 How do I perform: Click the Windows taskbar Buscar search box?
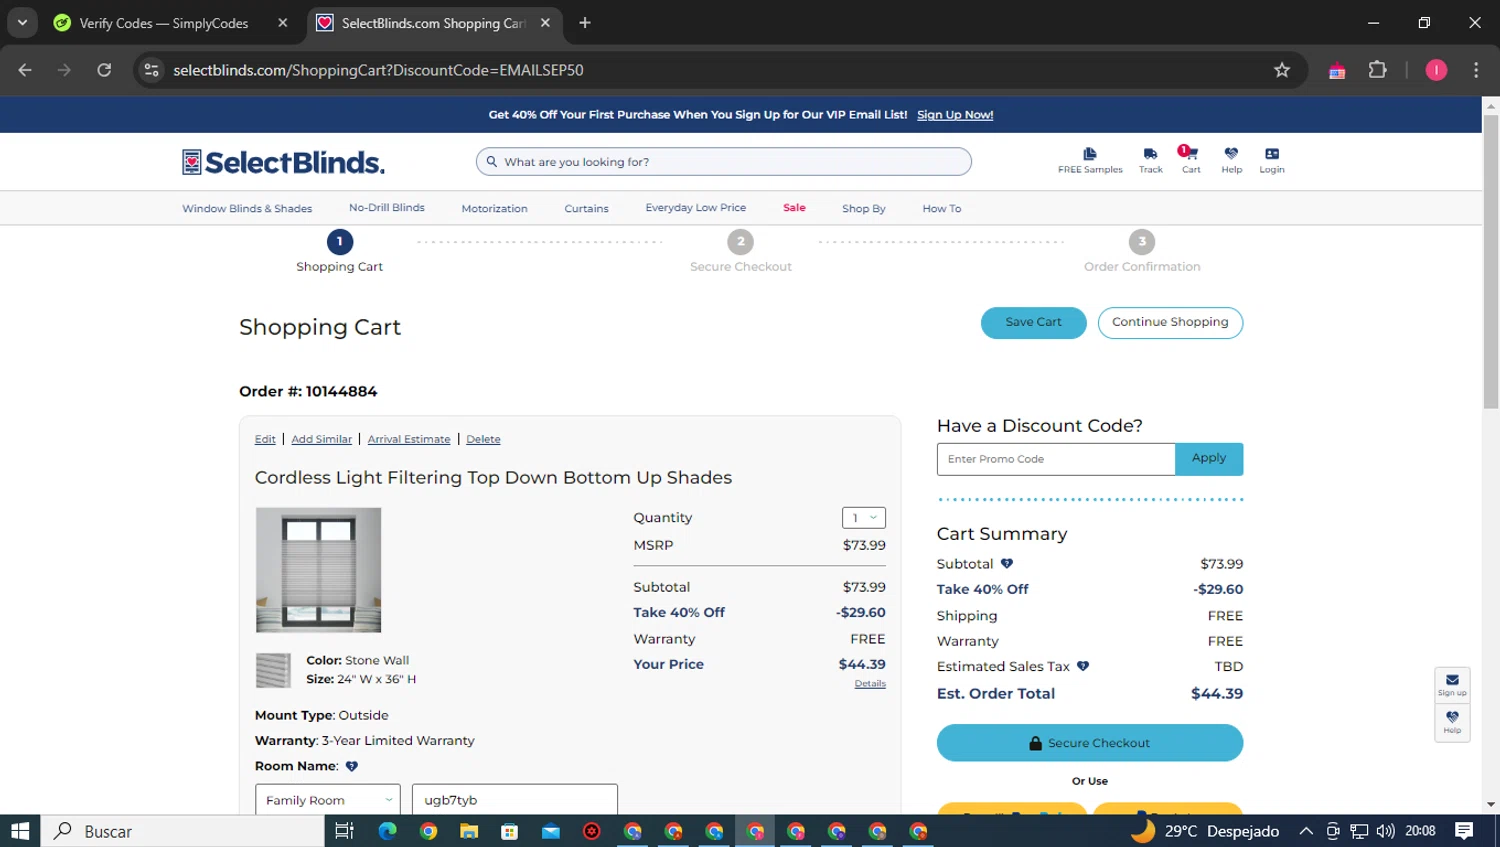click(x=183, y=831)
